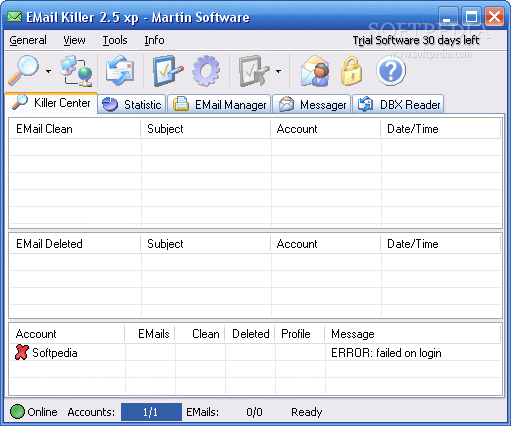Close the EMail Killer window
This screenshot has width=511, height=426.
click(x=494, y=17)
